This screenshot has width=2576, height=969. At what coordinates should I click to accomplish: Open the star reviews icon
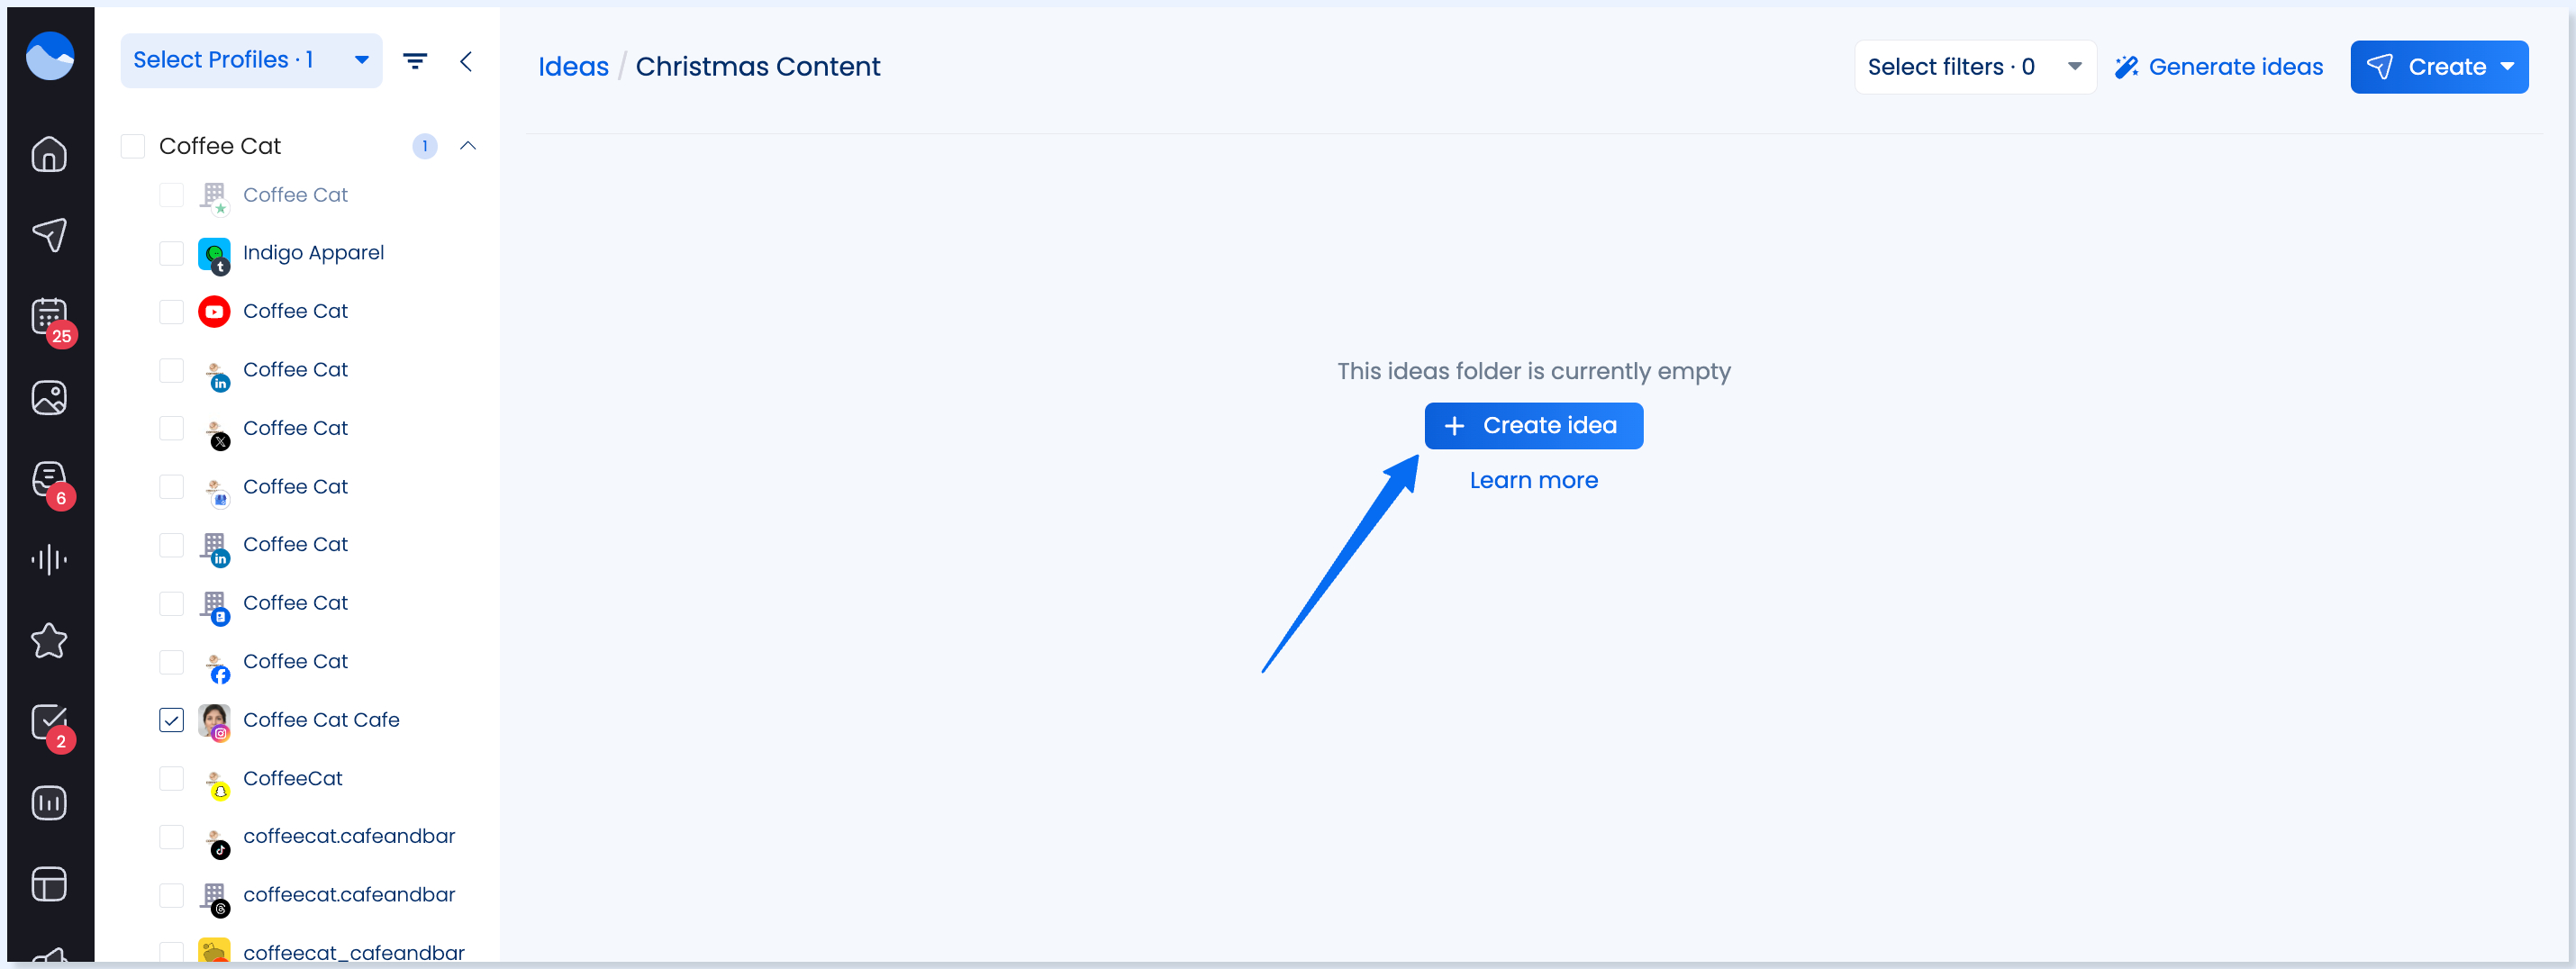point(49,641)
